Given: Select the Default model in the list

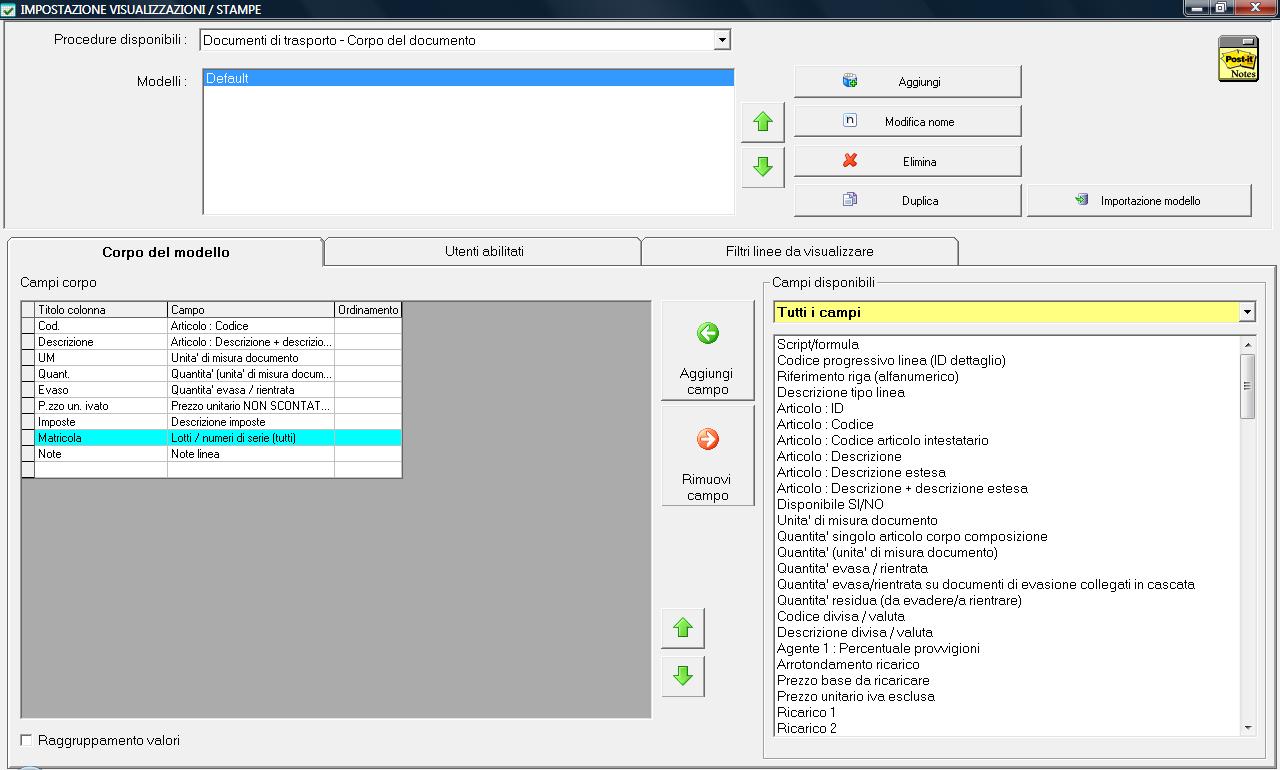Looking at the screenshot, I should [468, 78].
